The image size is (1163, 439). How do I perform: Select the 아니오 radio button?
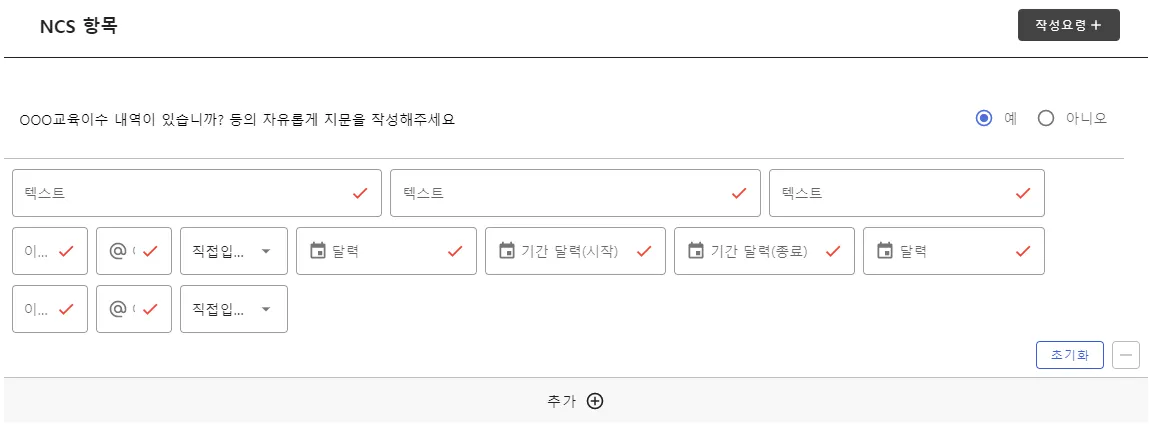coord(1046,118)
